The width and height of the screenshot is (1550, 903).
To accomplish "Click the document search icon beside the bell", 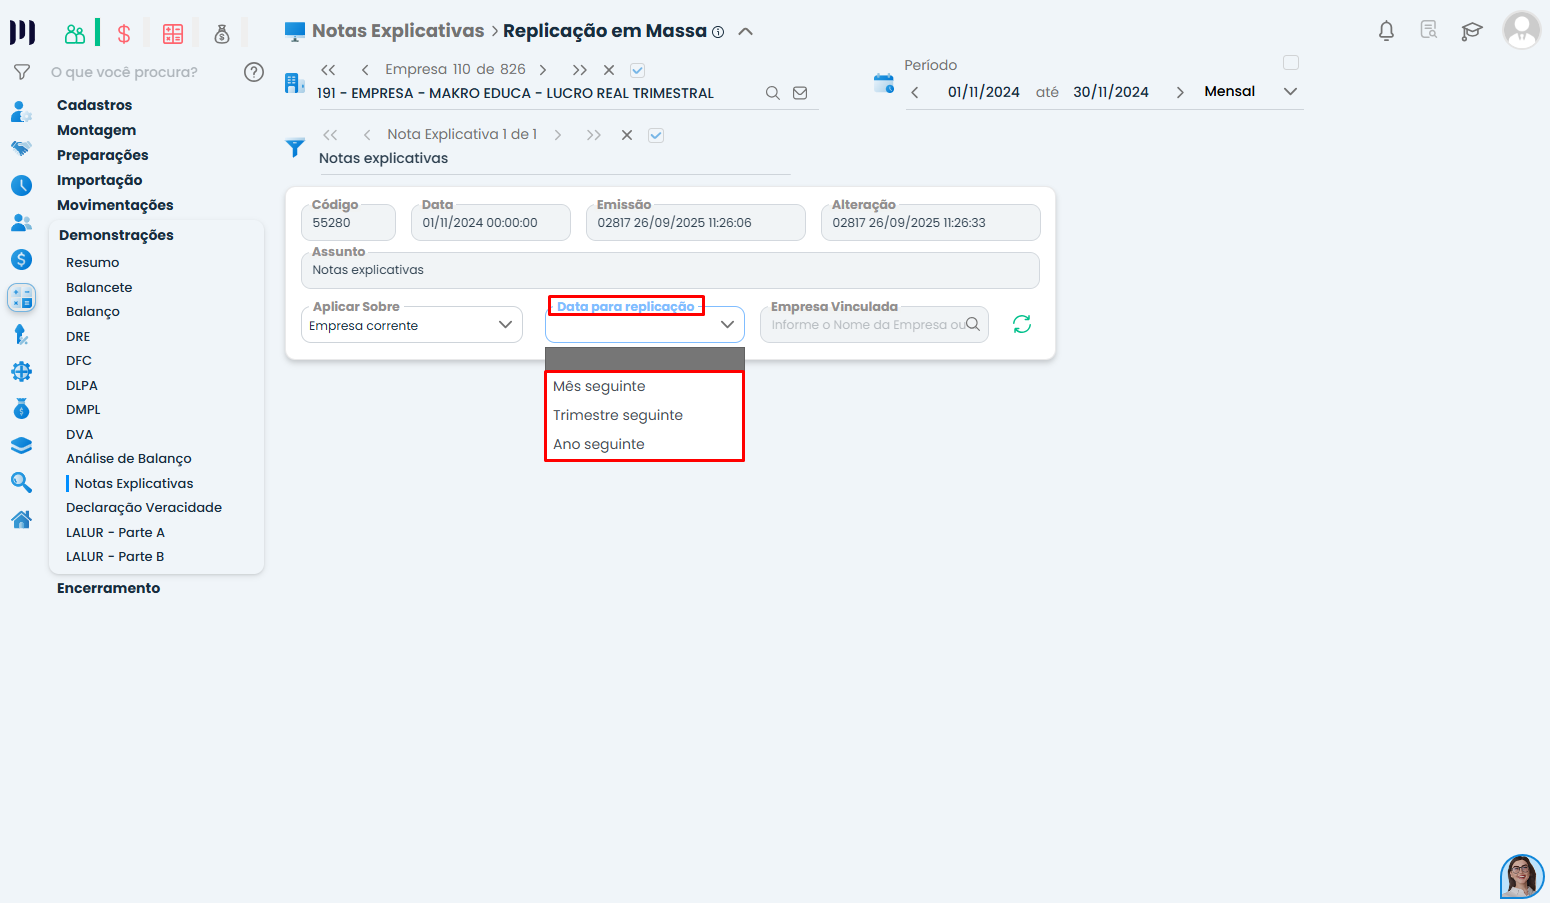I will click(x=1429, y=30).
